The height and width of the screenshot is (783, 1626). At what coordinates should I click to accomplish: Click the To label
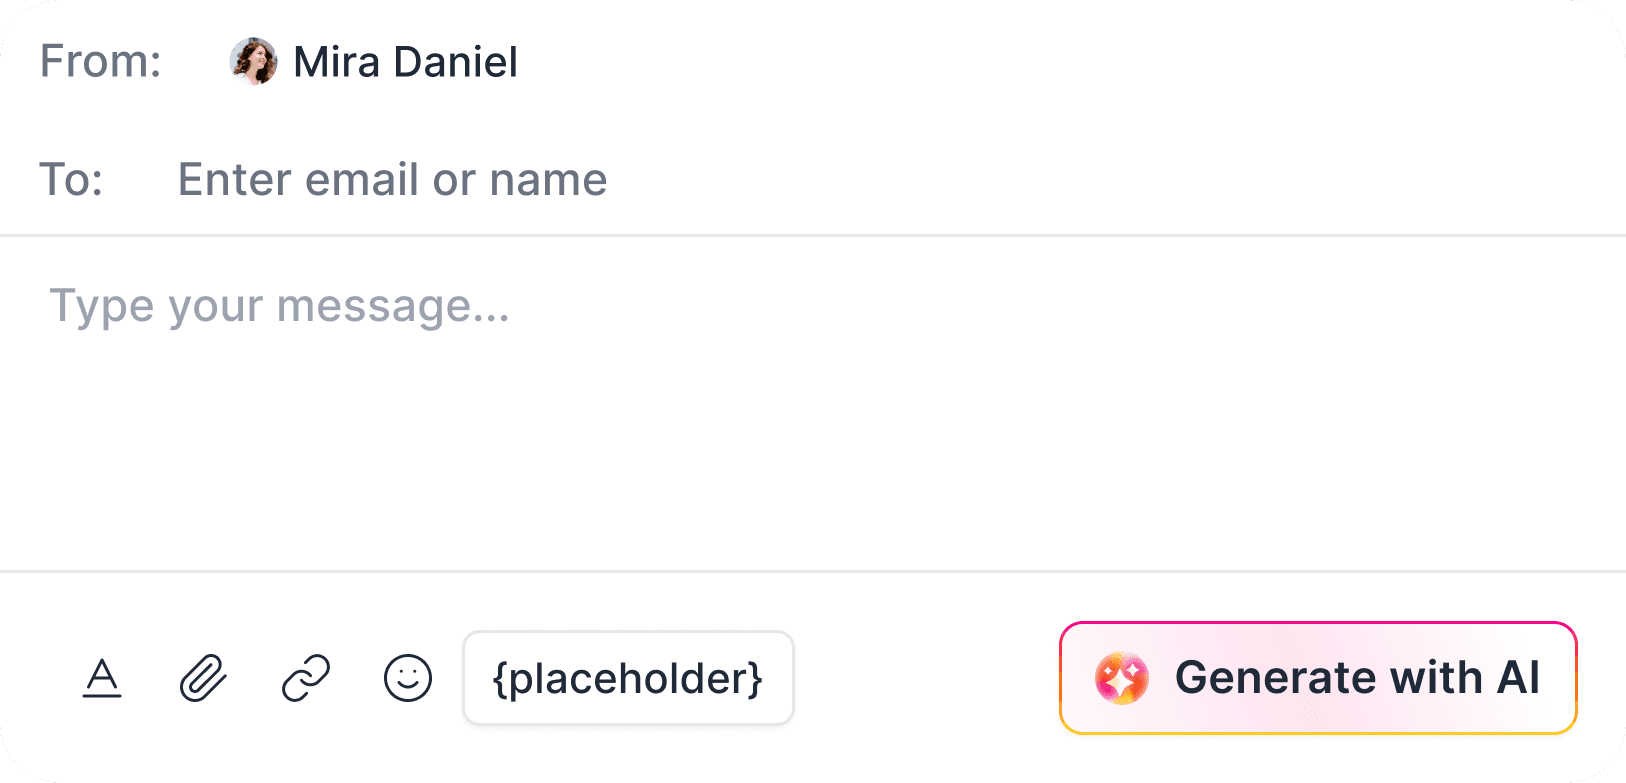click(72, 180)
